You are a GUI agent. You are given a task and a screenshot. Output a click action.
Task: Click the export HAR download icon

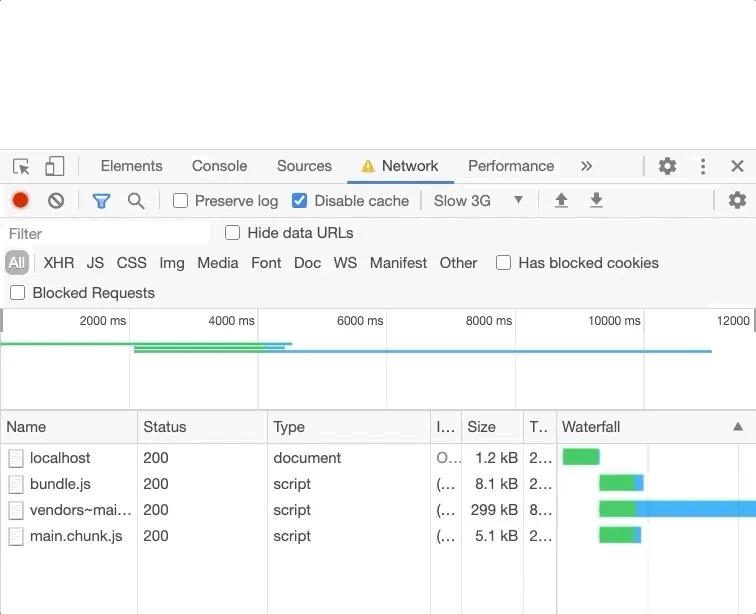(x=596, y=201)
